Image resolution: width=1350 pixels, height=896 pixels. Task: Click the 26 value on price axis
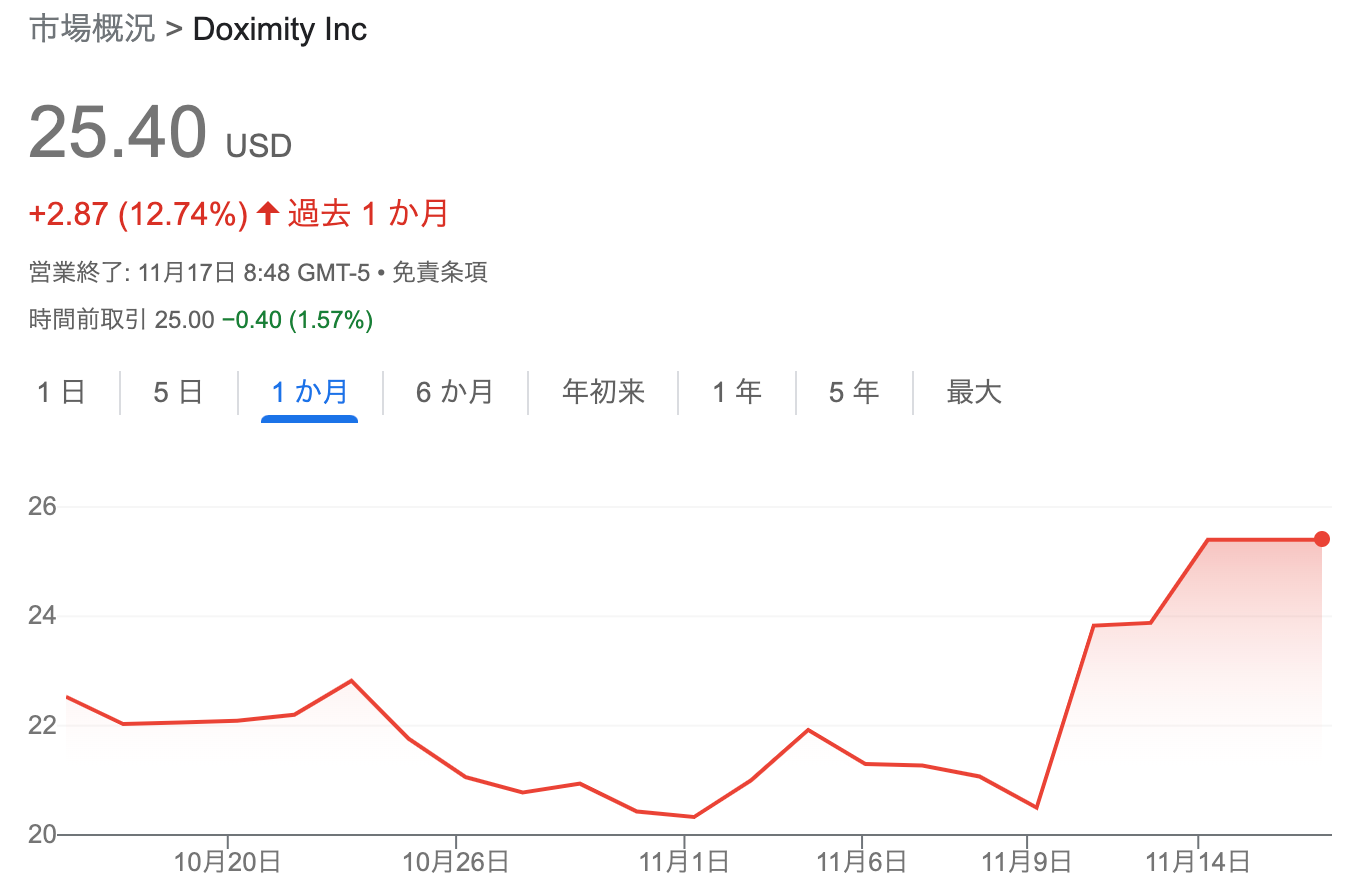point(43,507)
